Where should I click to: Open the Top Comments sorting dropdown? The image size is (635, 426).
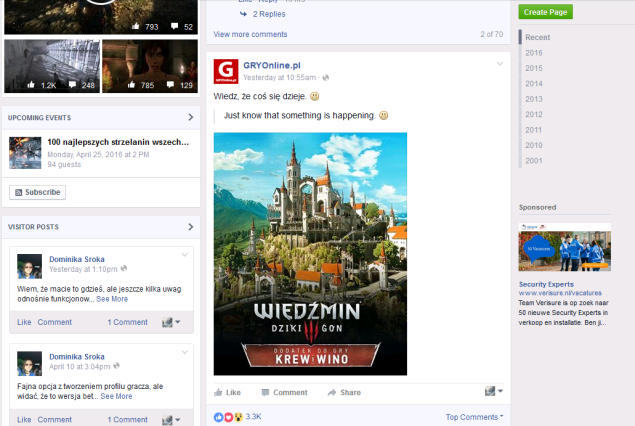(474, 417)
